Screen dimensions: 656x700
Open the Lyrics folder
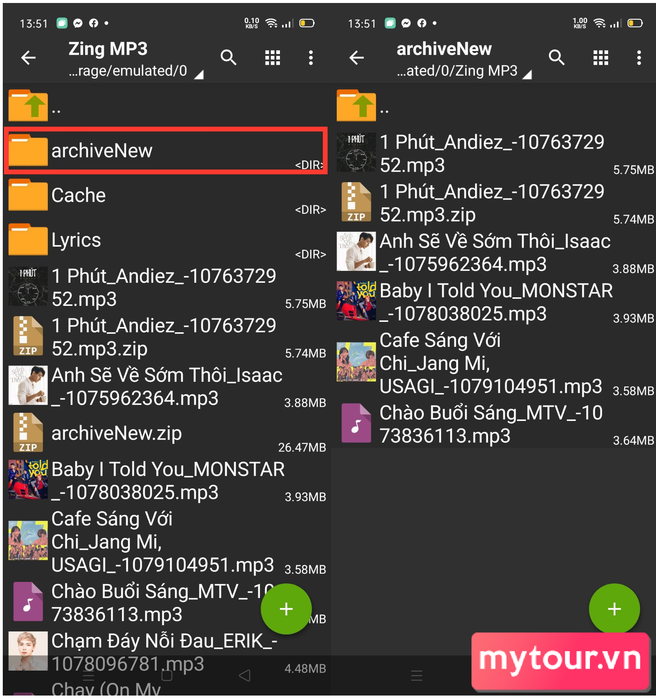click(166, 240)
